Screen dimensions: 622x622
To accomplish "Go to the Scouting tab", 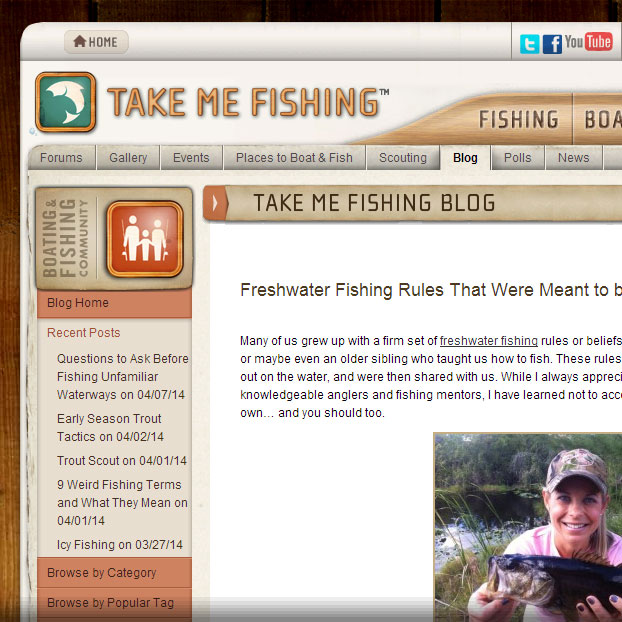I will click(403, 158).
